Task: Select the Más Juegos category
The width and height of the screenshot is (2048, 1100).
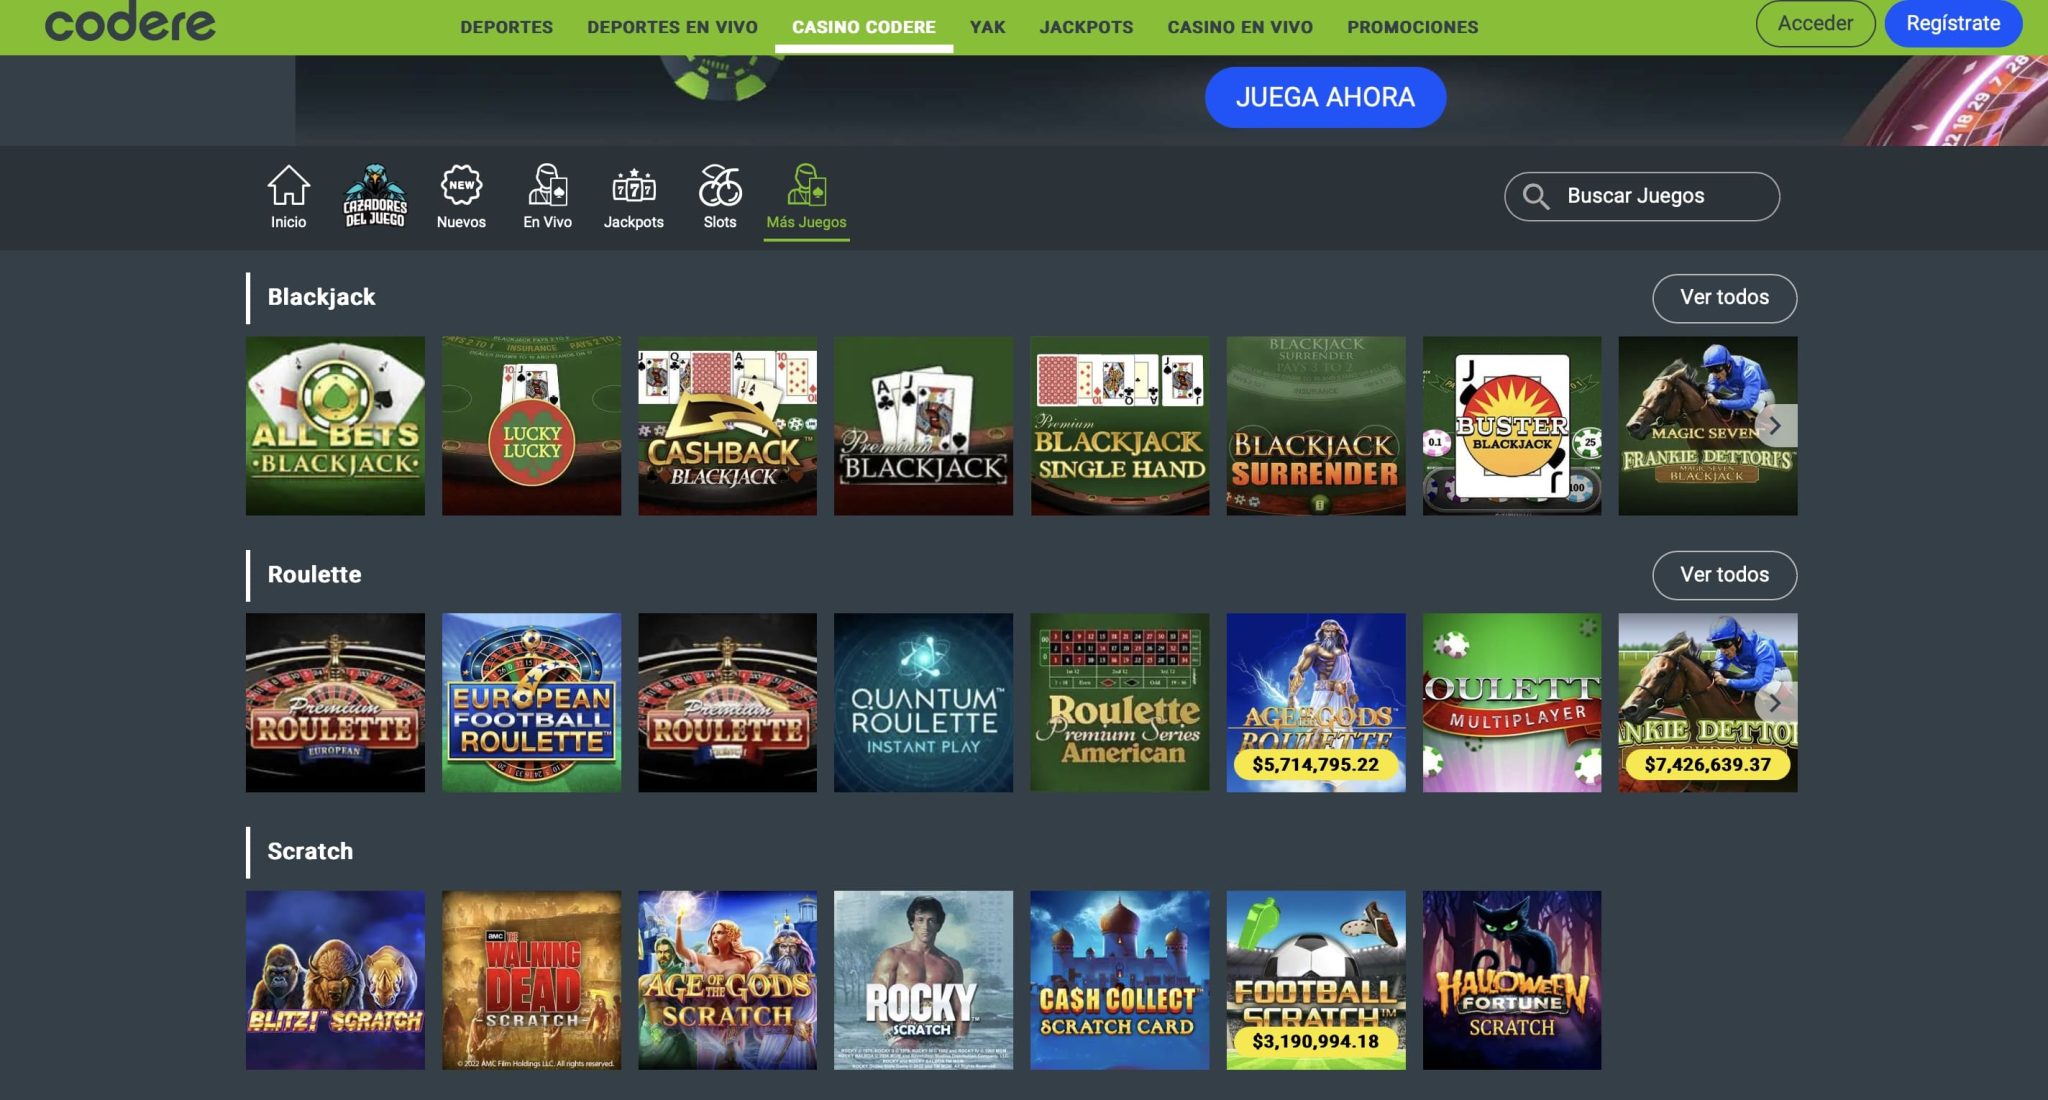Action: click(x=806, y=196)
